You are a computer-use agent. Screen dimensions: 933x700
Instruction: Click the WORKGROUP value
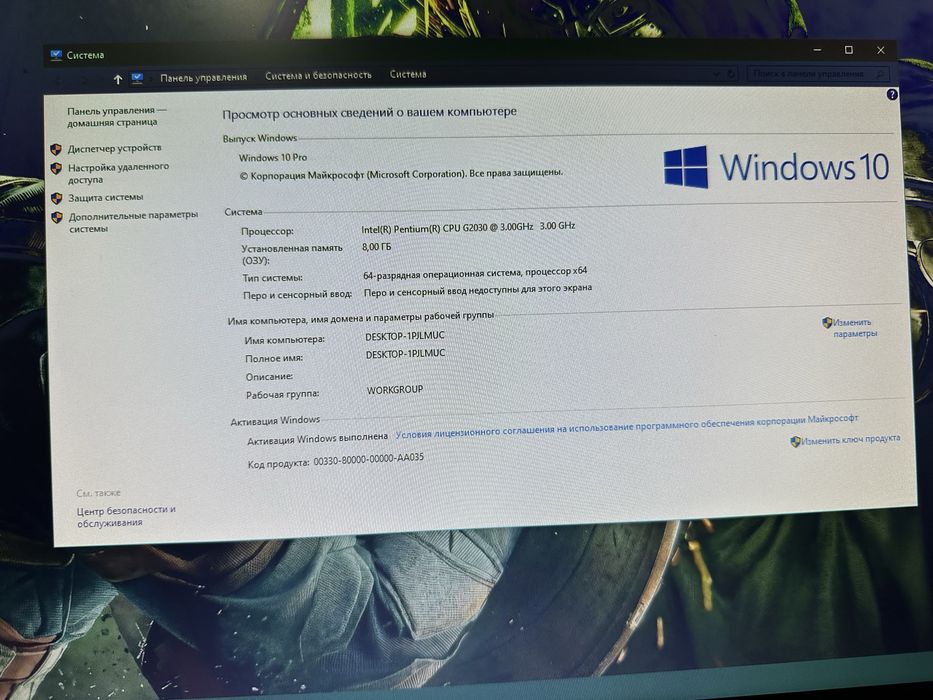[395, 389]
